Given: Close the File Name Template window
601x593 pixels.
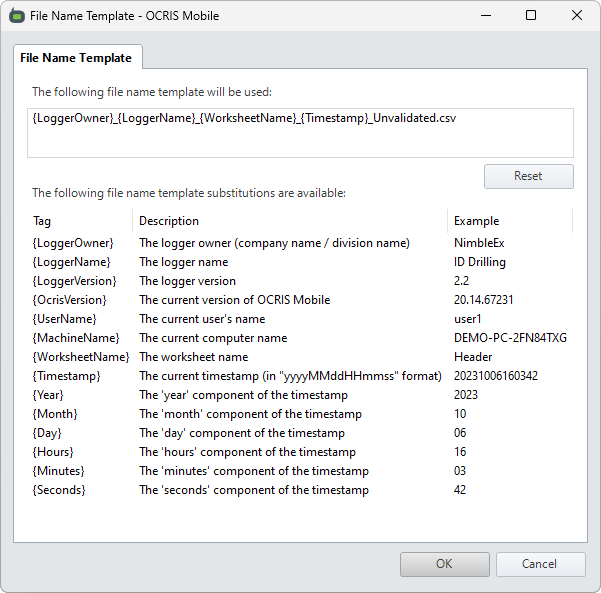Looking at the screenshot, I should pyautogui.click(x=577, y=16).
